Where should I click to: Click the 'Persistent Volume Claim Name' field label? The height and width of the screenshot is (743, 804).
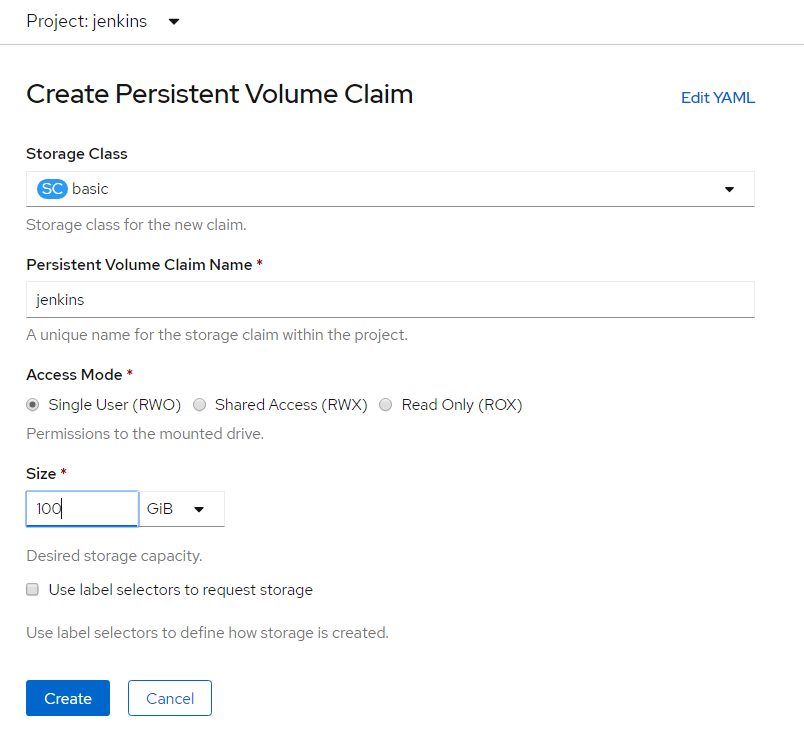(144, 264)
